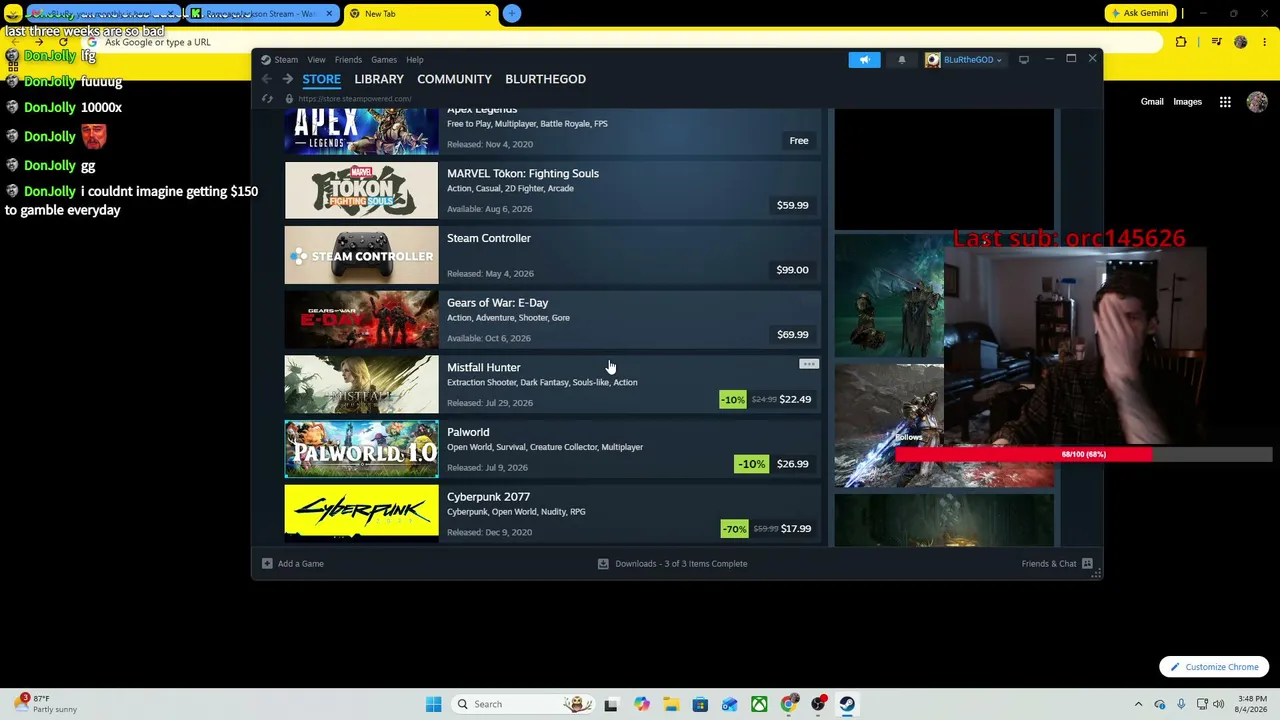Open the taskbar microphone indicator
The height and width of the screenshot is (720, 1280).
1181,704
